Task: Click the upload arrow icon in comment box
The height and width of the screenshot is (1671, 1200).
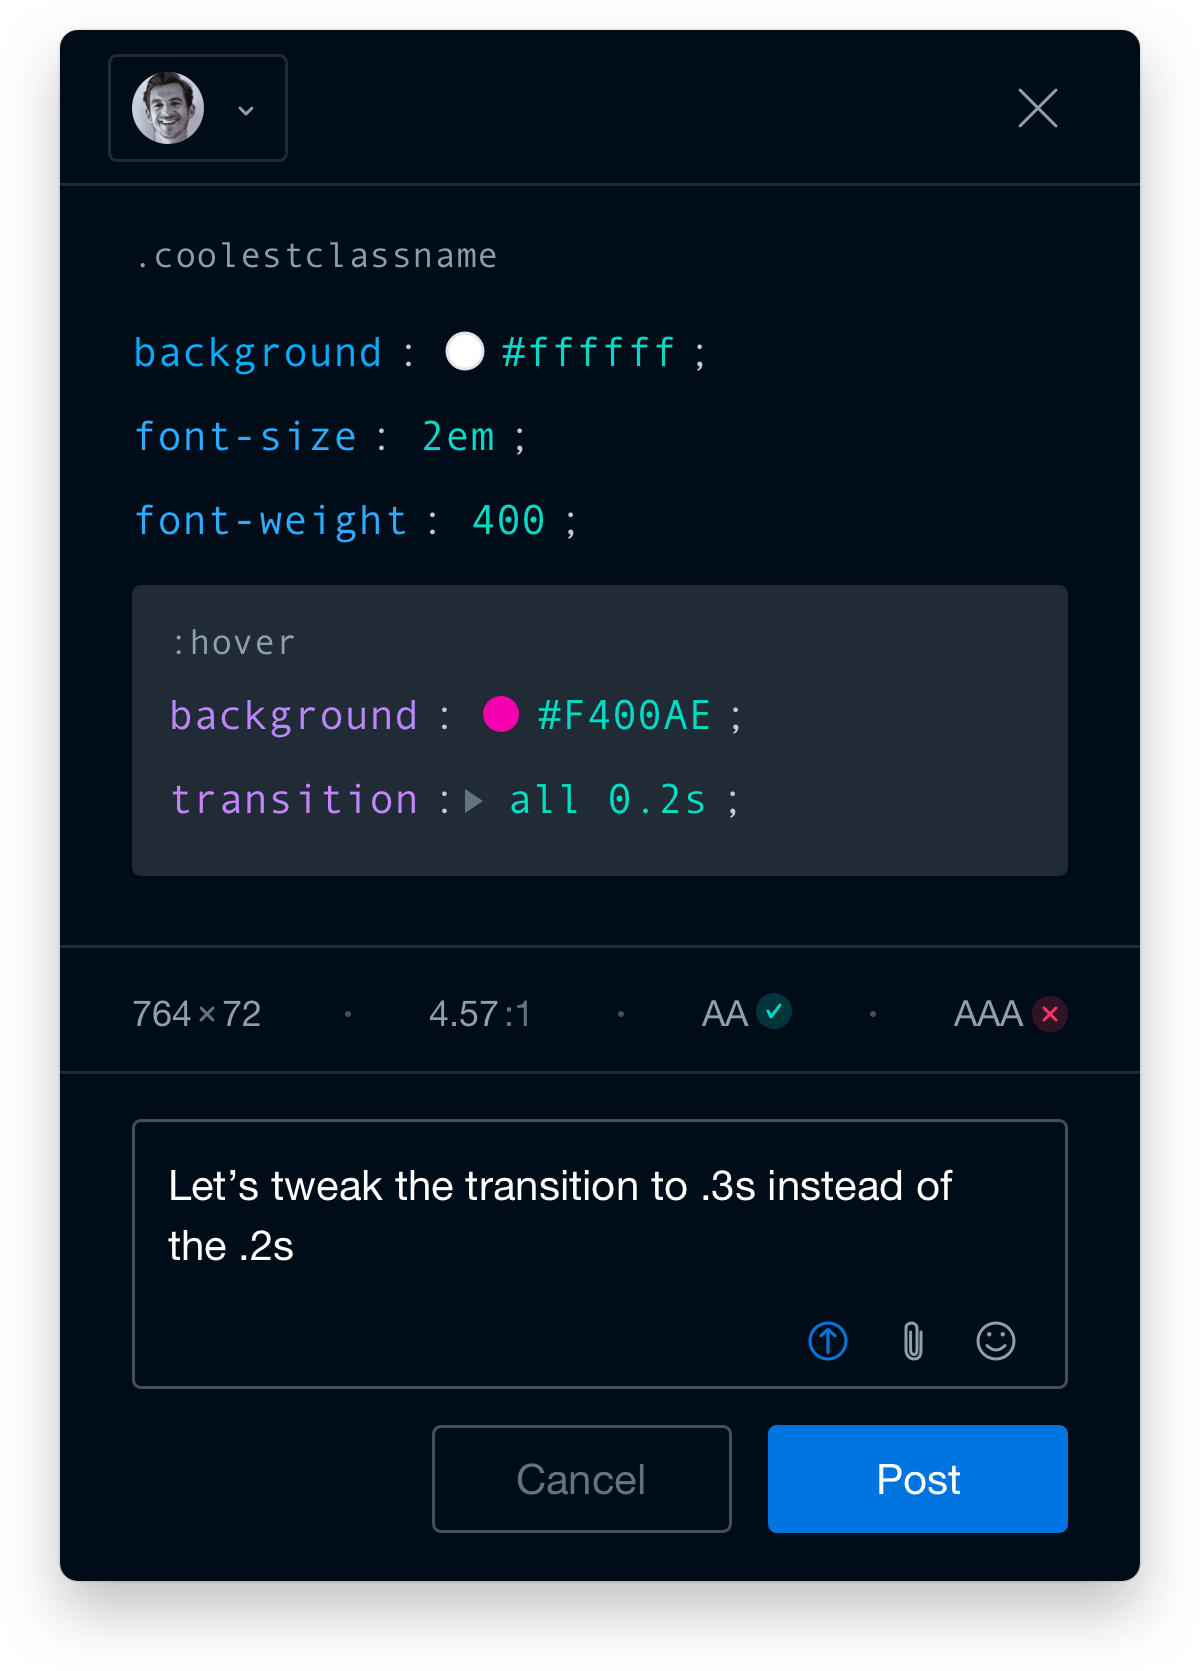Action: coord(828,1341)
